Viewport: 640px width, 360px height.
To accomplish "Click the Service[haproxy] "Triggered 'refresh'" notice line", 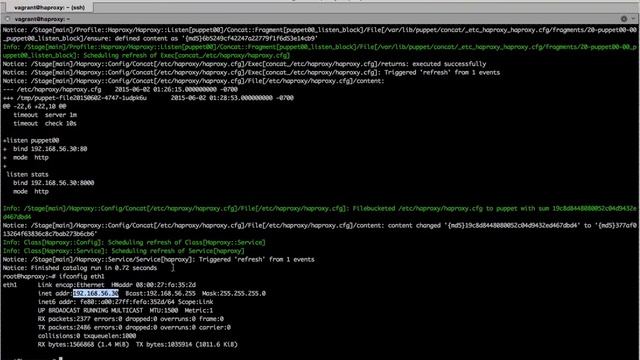I will pyautogui.click(x=158, y=259).
